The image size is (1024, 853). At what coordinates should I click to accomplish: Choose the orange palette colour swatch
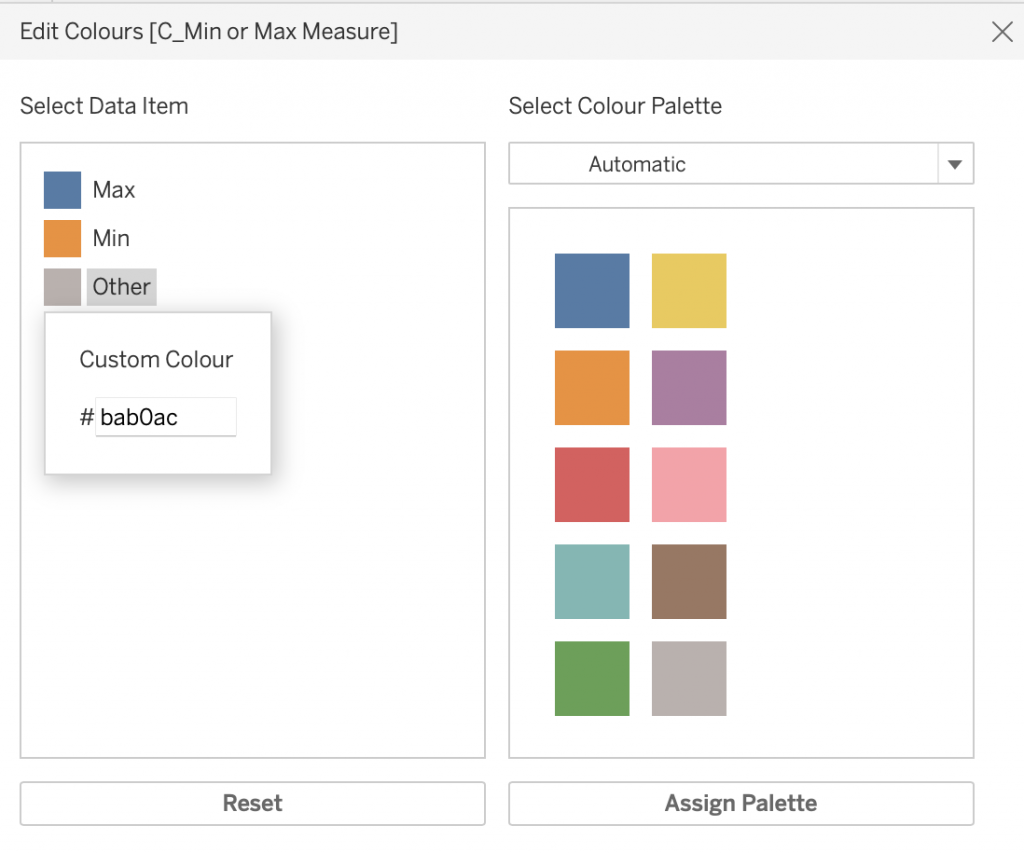(592, 388)
